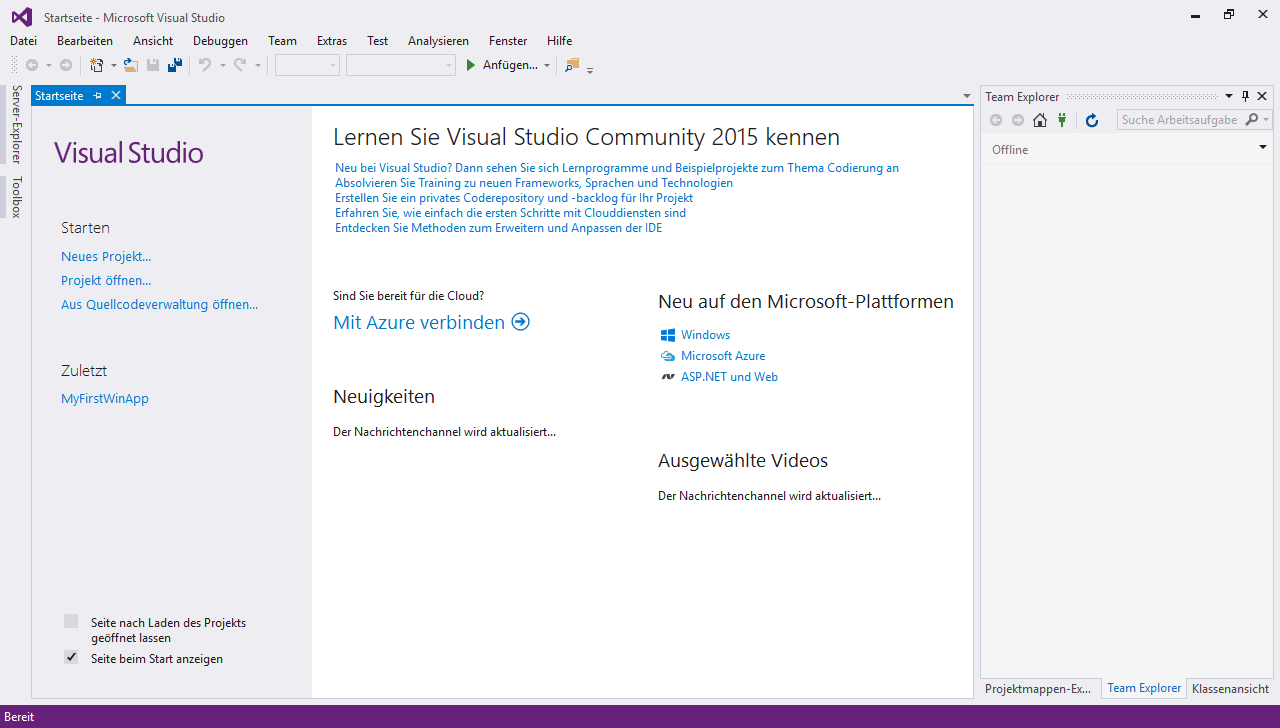
Task: Click 'Erstellen Sie ein privates Coderepository' link
Action: click(514, 198)
